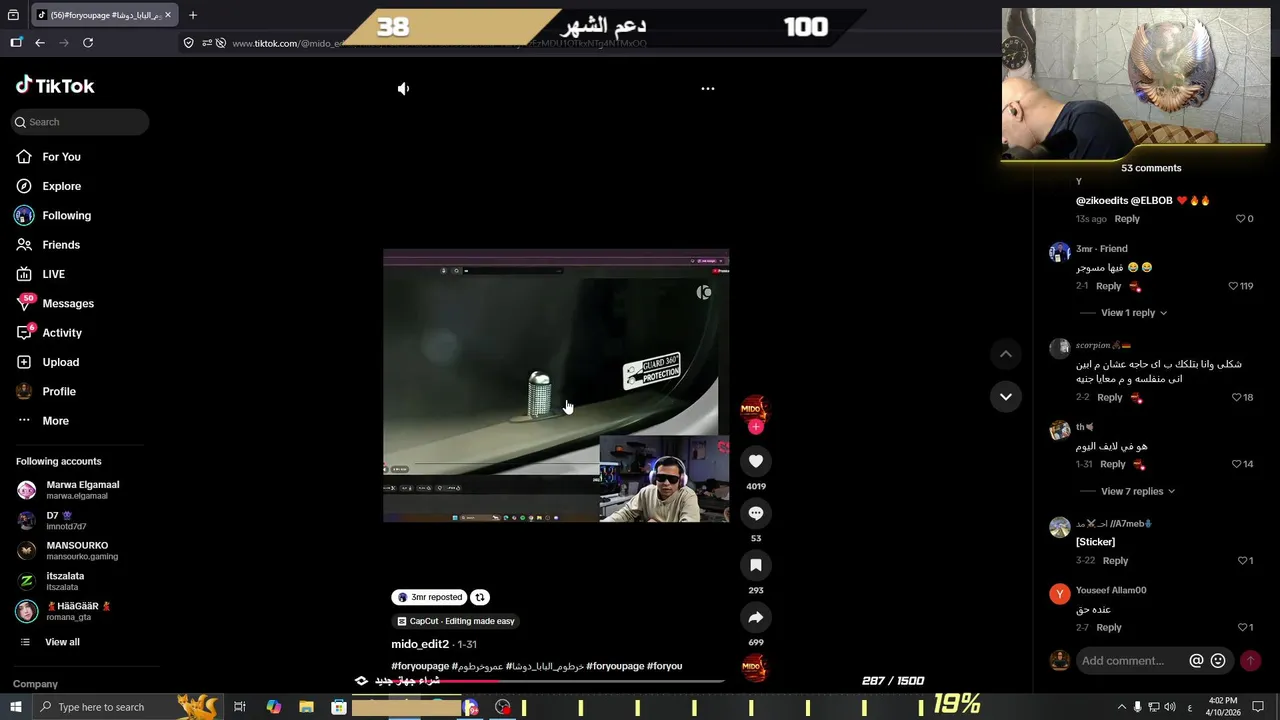Like th's comment with 14 likes
1280x720 pixels.
pos(1236,464)
